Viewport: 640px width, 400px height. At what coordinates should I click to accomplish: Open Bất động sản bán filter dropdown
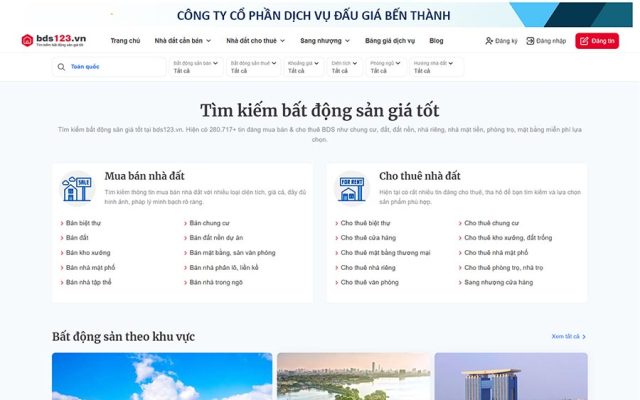[x=196, y=67]
